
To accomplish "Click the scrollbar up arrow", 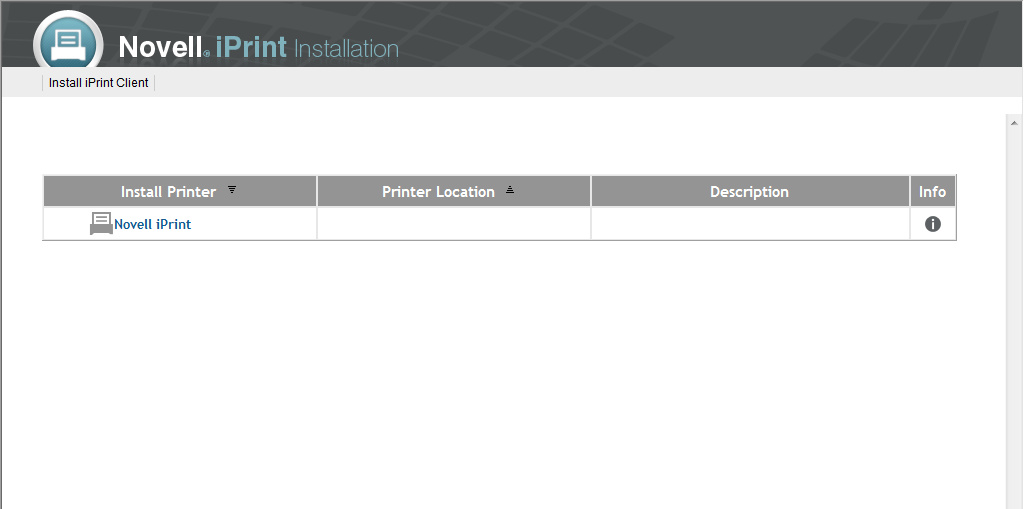I will 1014,122.
